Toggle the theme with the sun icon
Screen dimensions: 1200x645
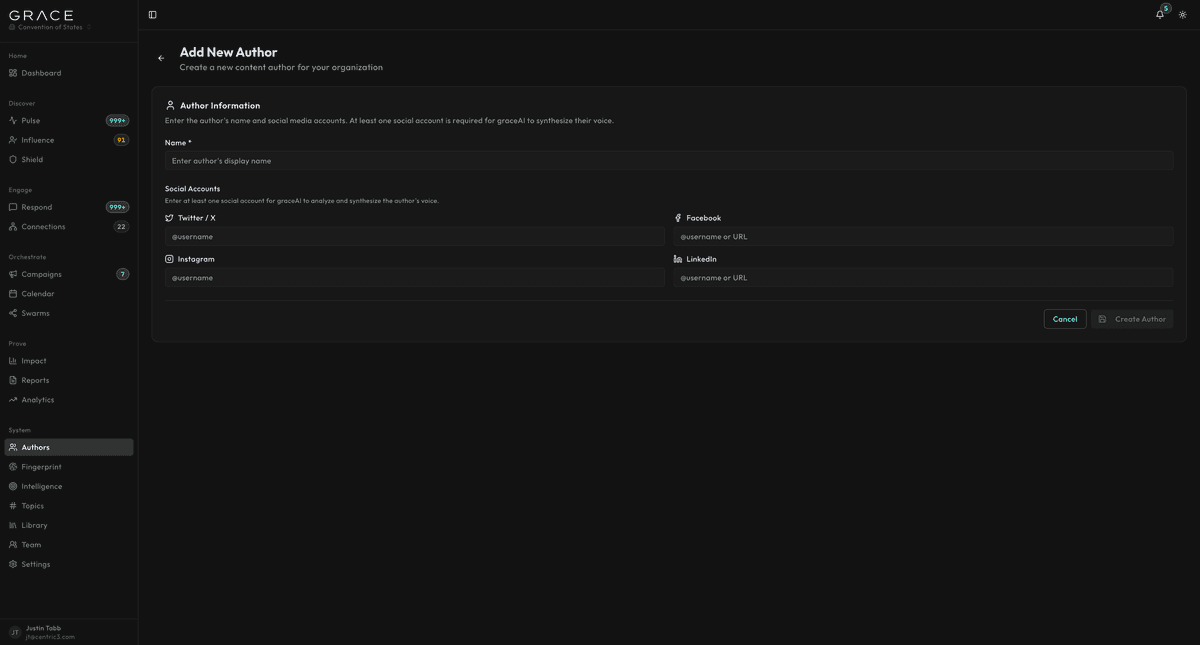pos(1181,13)
